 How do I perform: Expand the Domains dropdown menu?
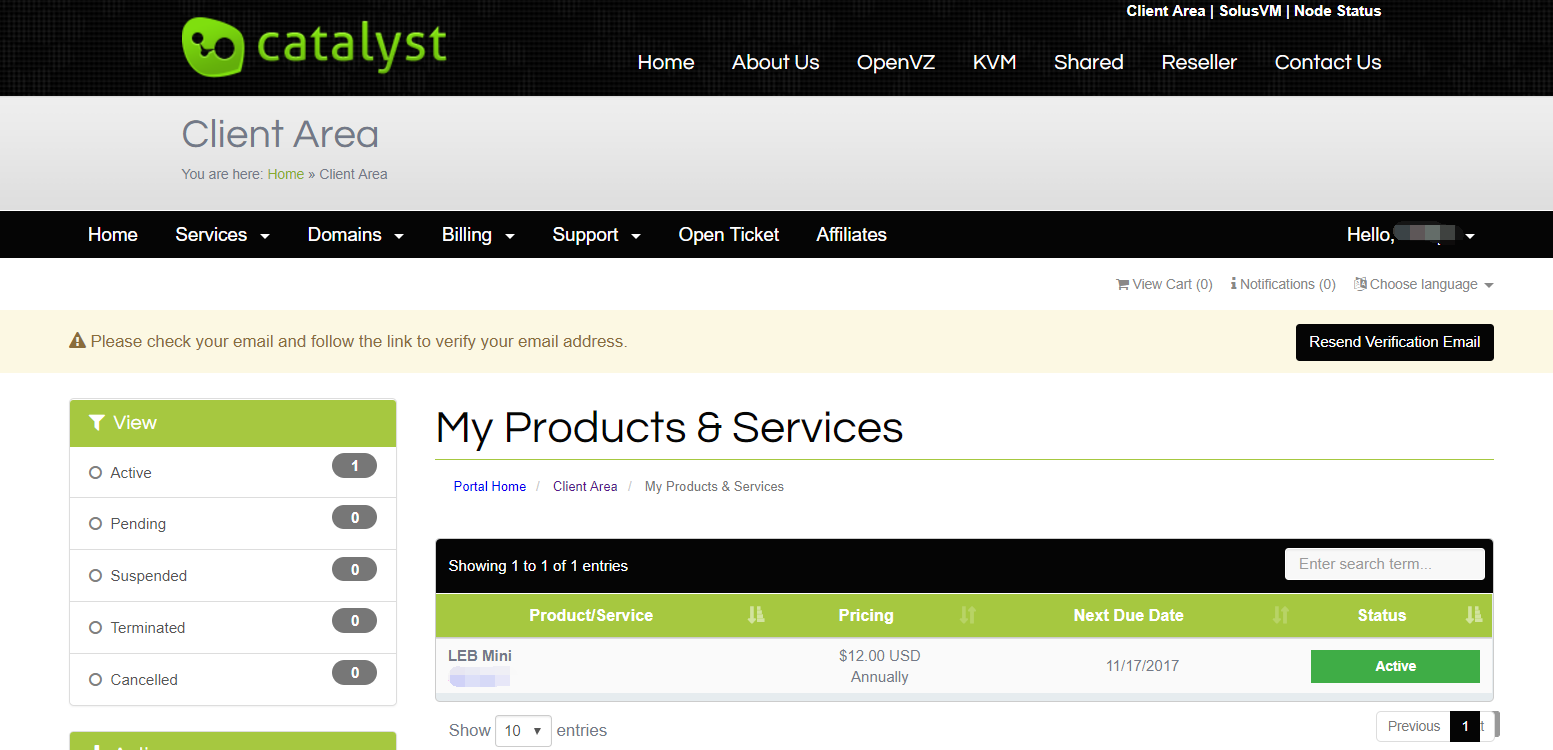[355, 235]
